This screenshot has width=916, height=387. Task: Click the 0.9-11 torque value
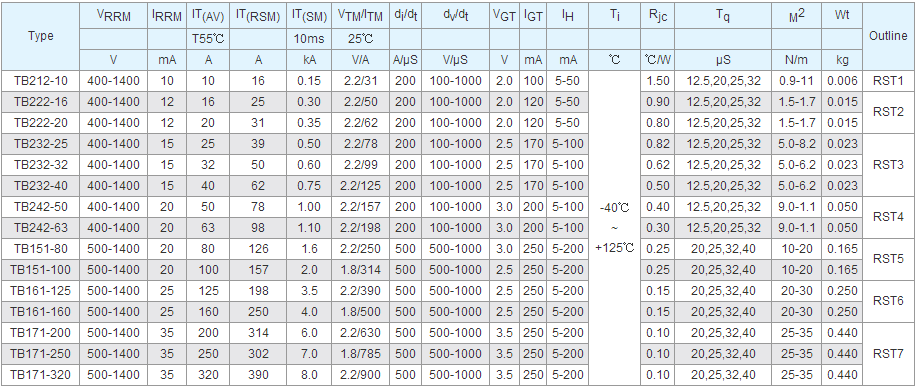[x=796, y=81]
